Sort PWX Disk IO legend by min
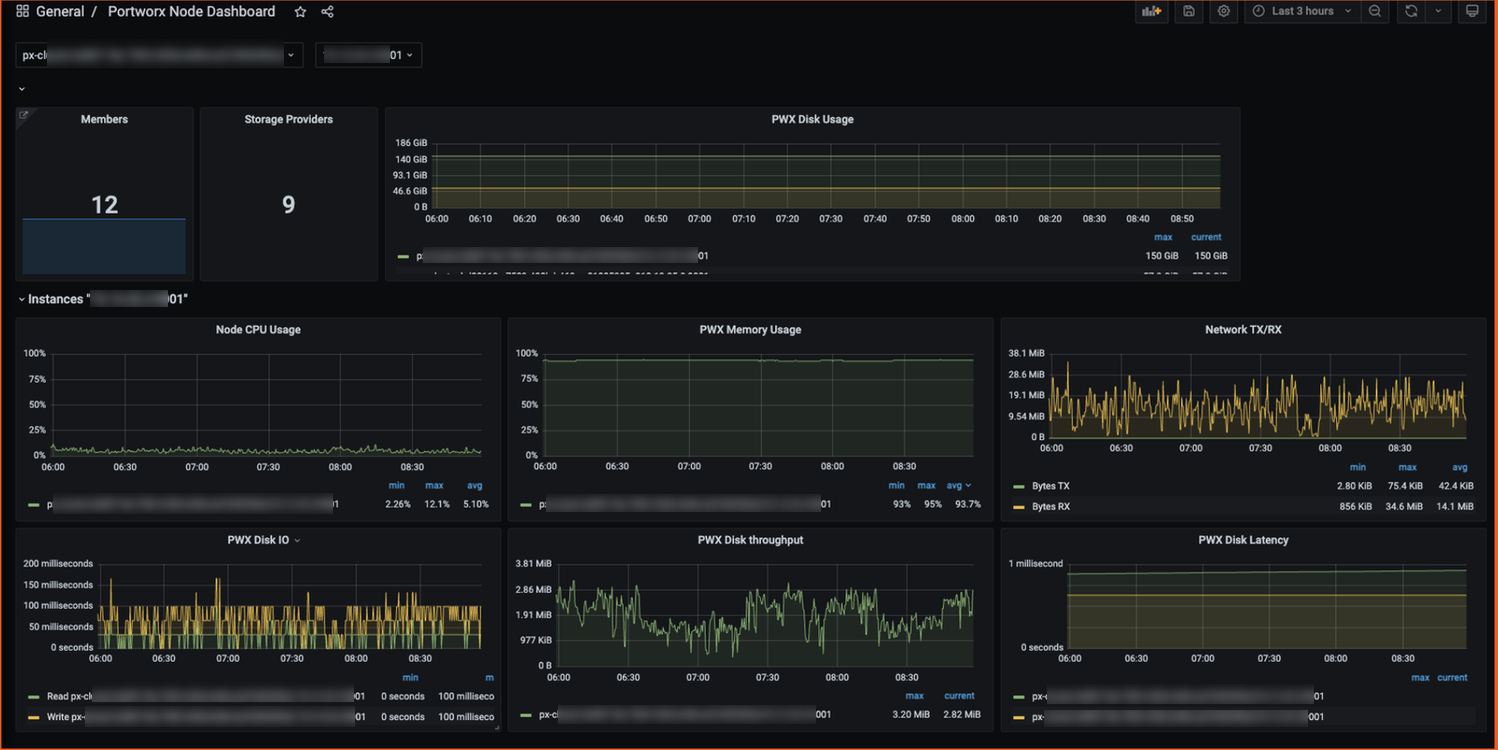Viewport: 1498px width, 750px height. 410,677
